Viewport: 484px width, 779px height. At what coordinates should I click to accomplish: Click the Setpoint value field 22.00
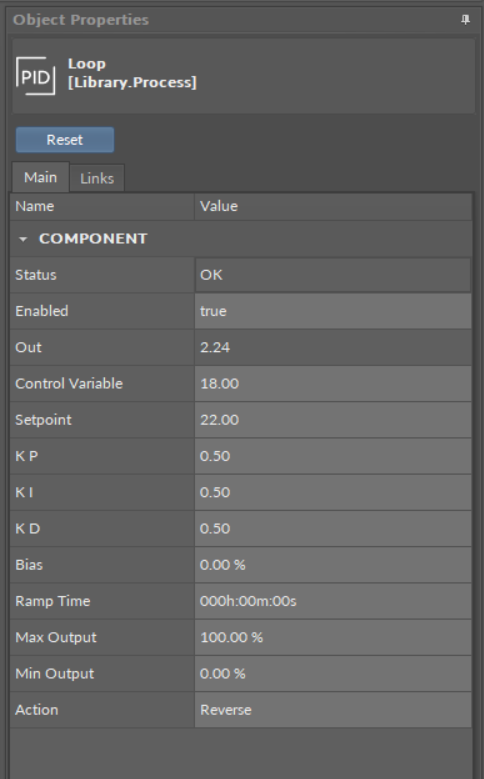click(x=333, y=420)
